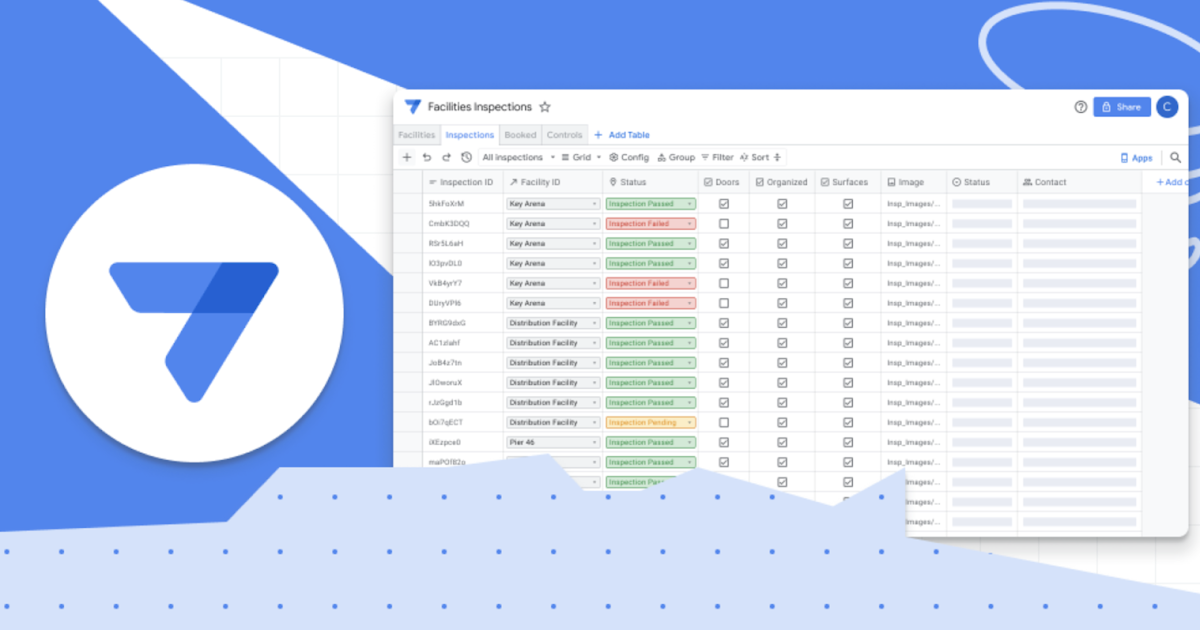The width and height of the screenshot is (1200, 630).
Task: Select the Inspection Passed tag in row RSr5L6aH
Action: tap(650, 243)
